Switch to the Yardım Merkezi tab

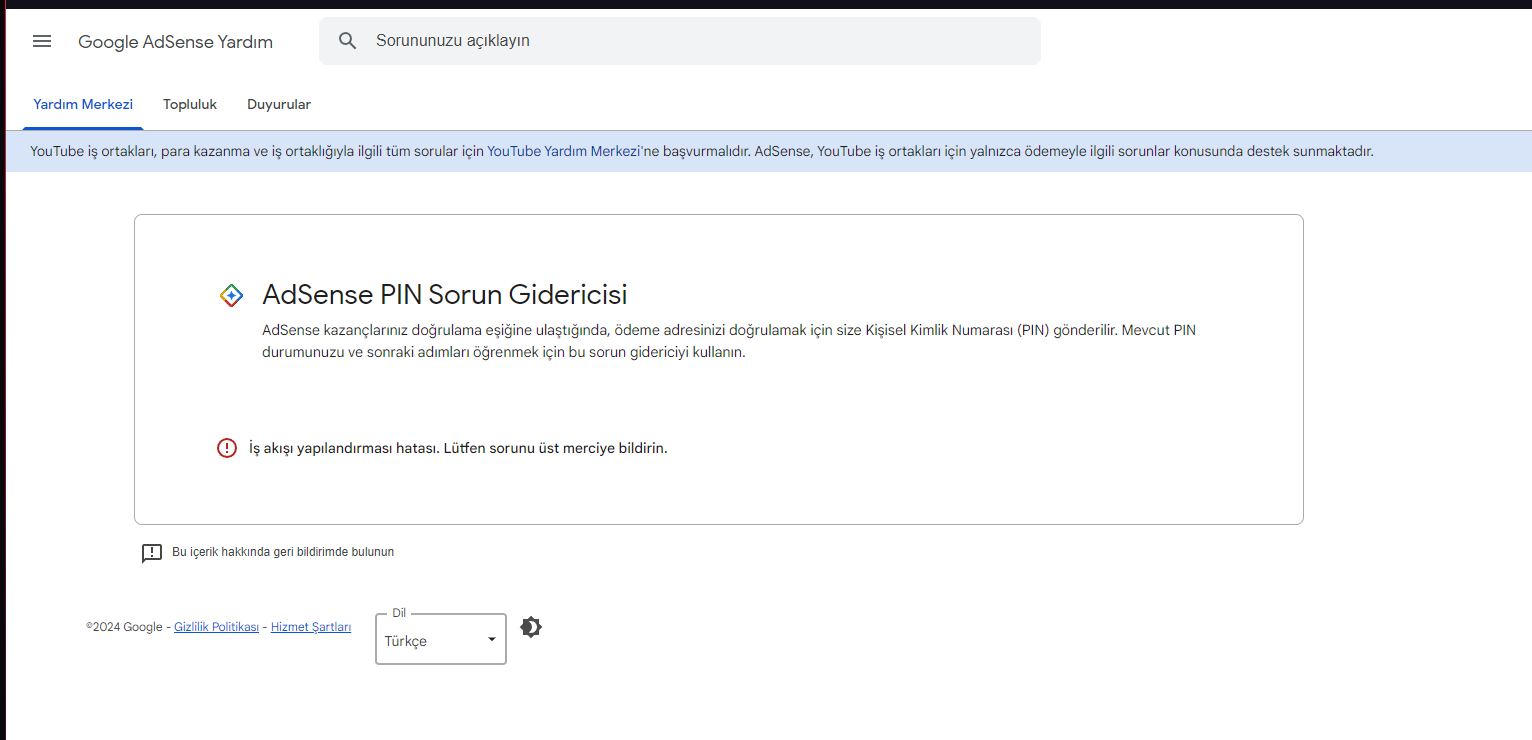[x=83, y=104]
